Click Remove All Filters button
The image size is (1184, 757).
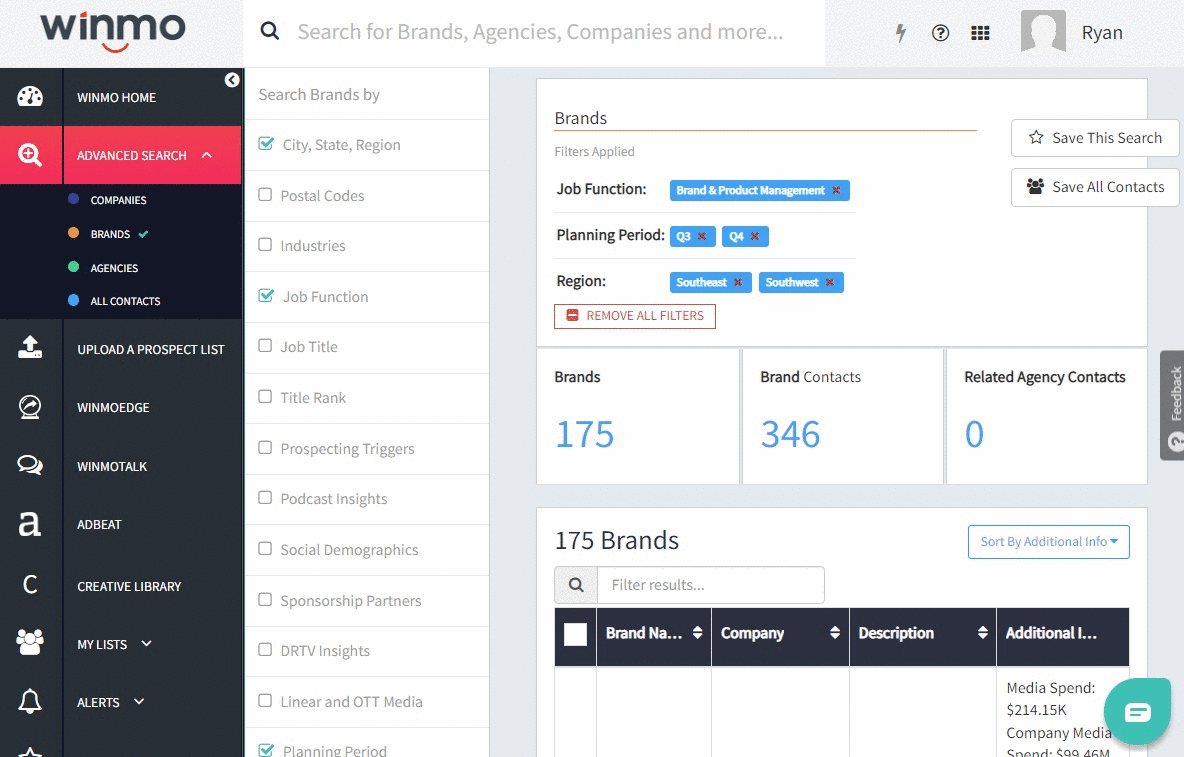pos(635,316)
